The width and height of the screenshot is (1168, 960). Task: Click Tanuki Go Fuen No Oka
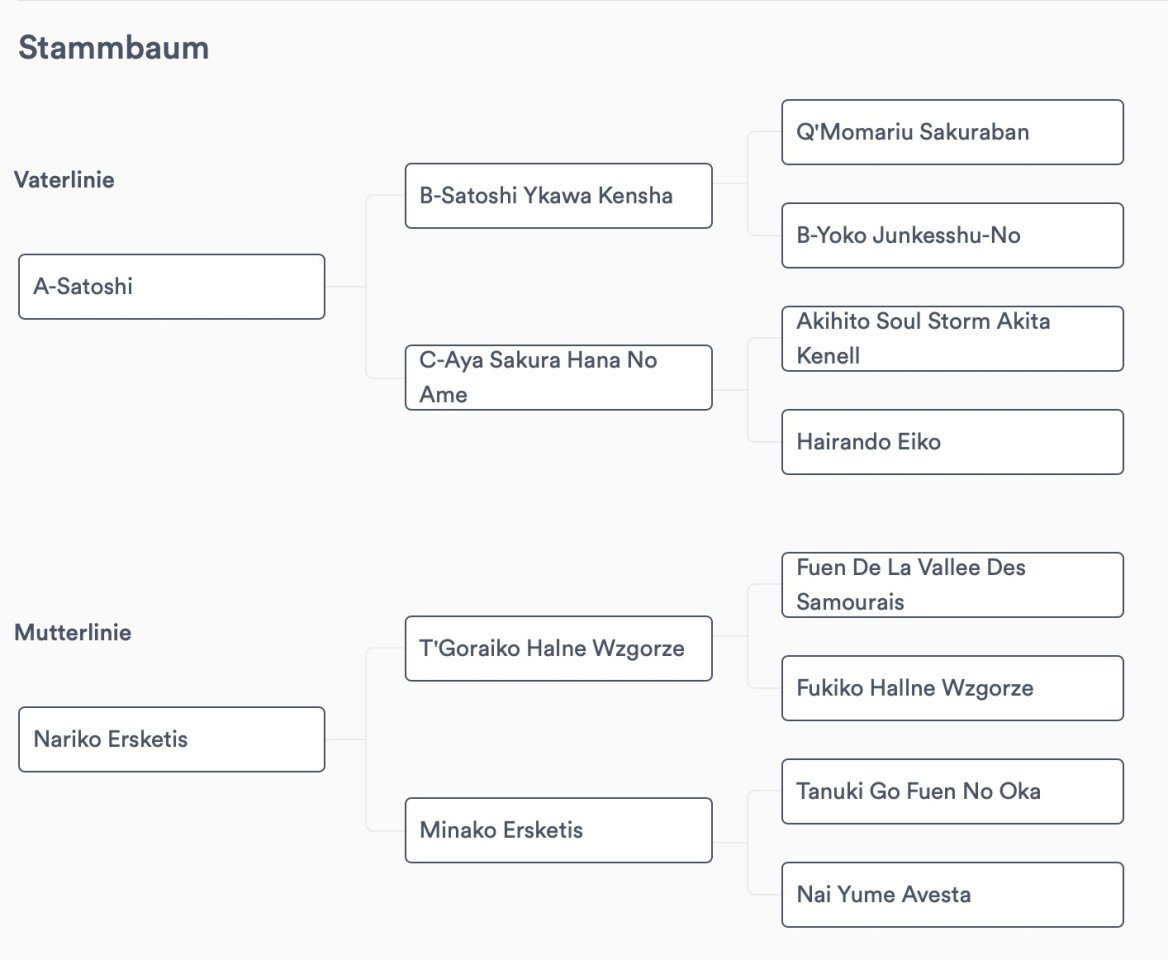pyautogui.click(x=952, y=791)
